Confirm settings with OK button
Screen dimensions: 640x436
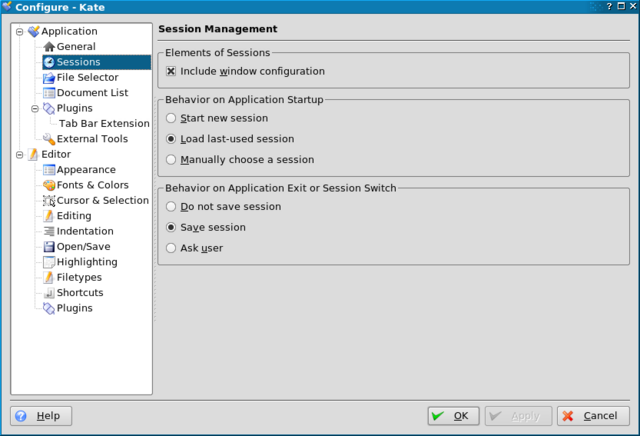click(453, 416)
